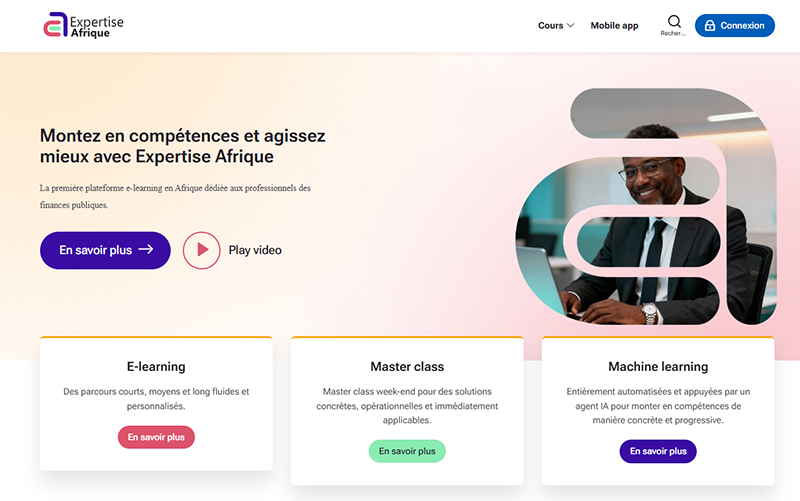The width and height of the screenshot is (800, 501).
Task: Click the Expertise Afrique logo
Action: click(84, 26)
